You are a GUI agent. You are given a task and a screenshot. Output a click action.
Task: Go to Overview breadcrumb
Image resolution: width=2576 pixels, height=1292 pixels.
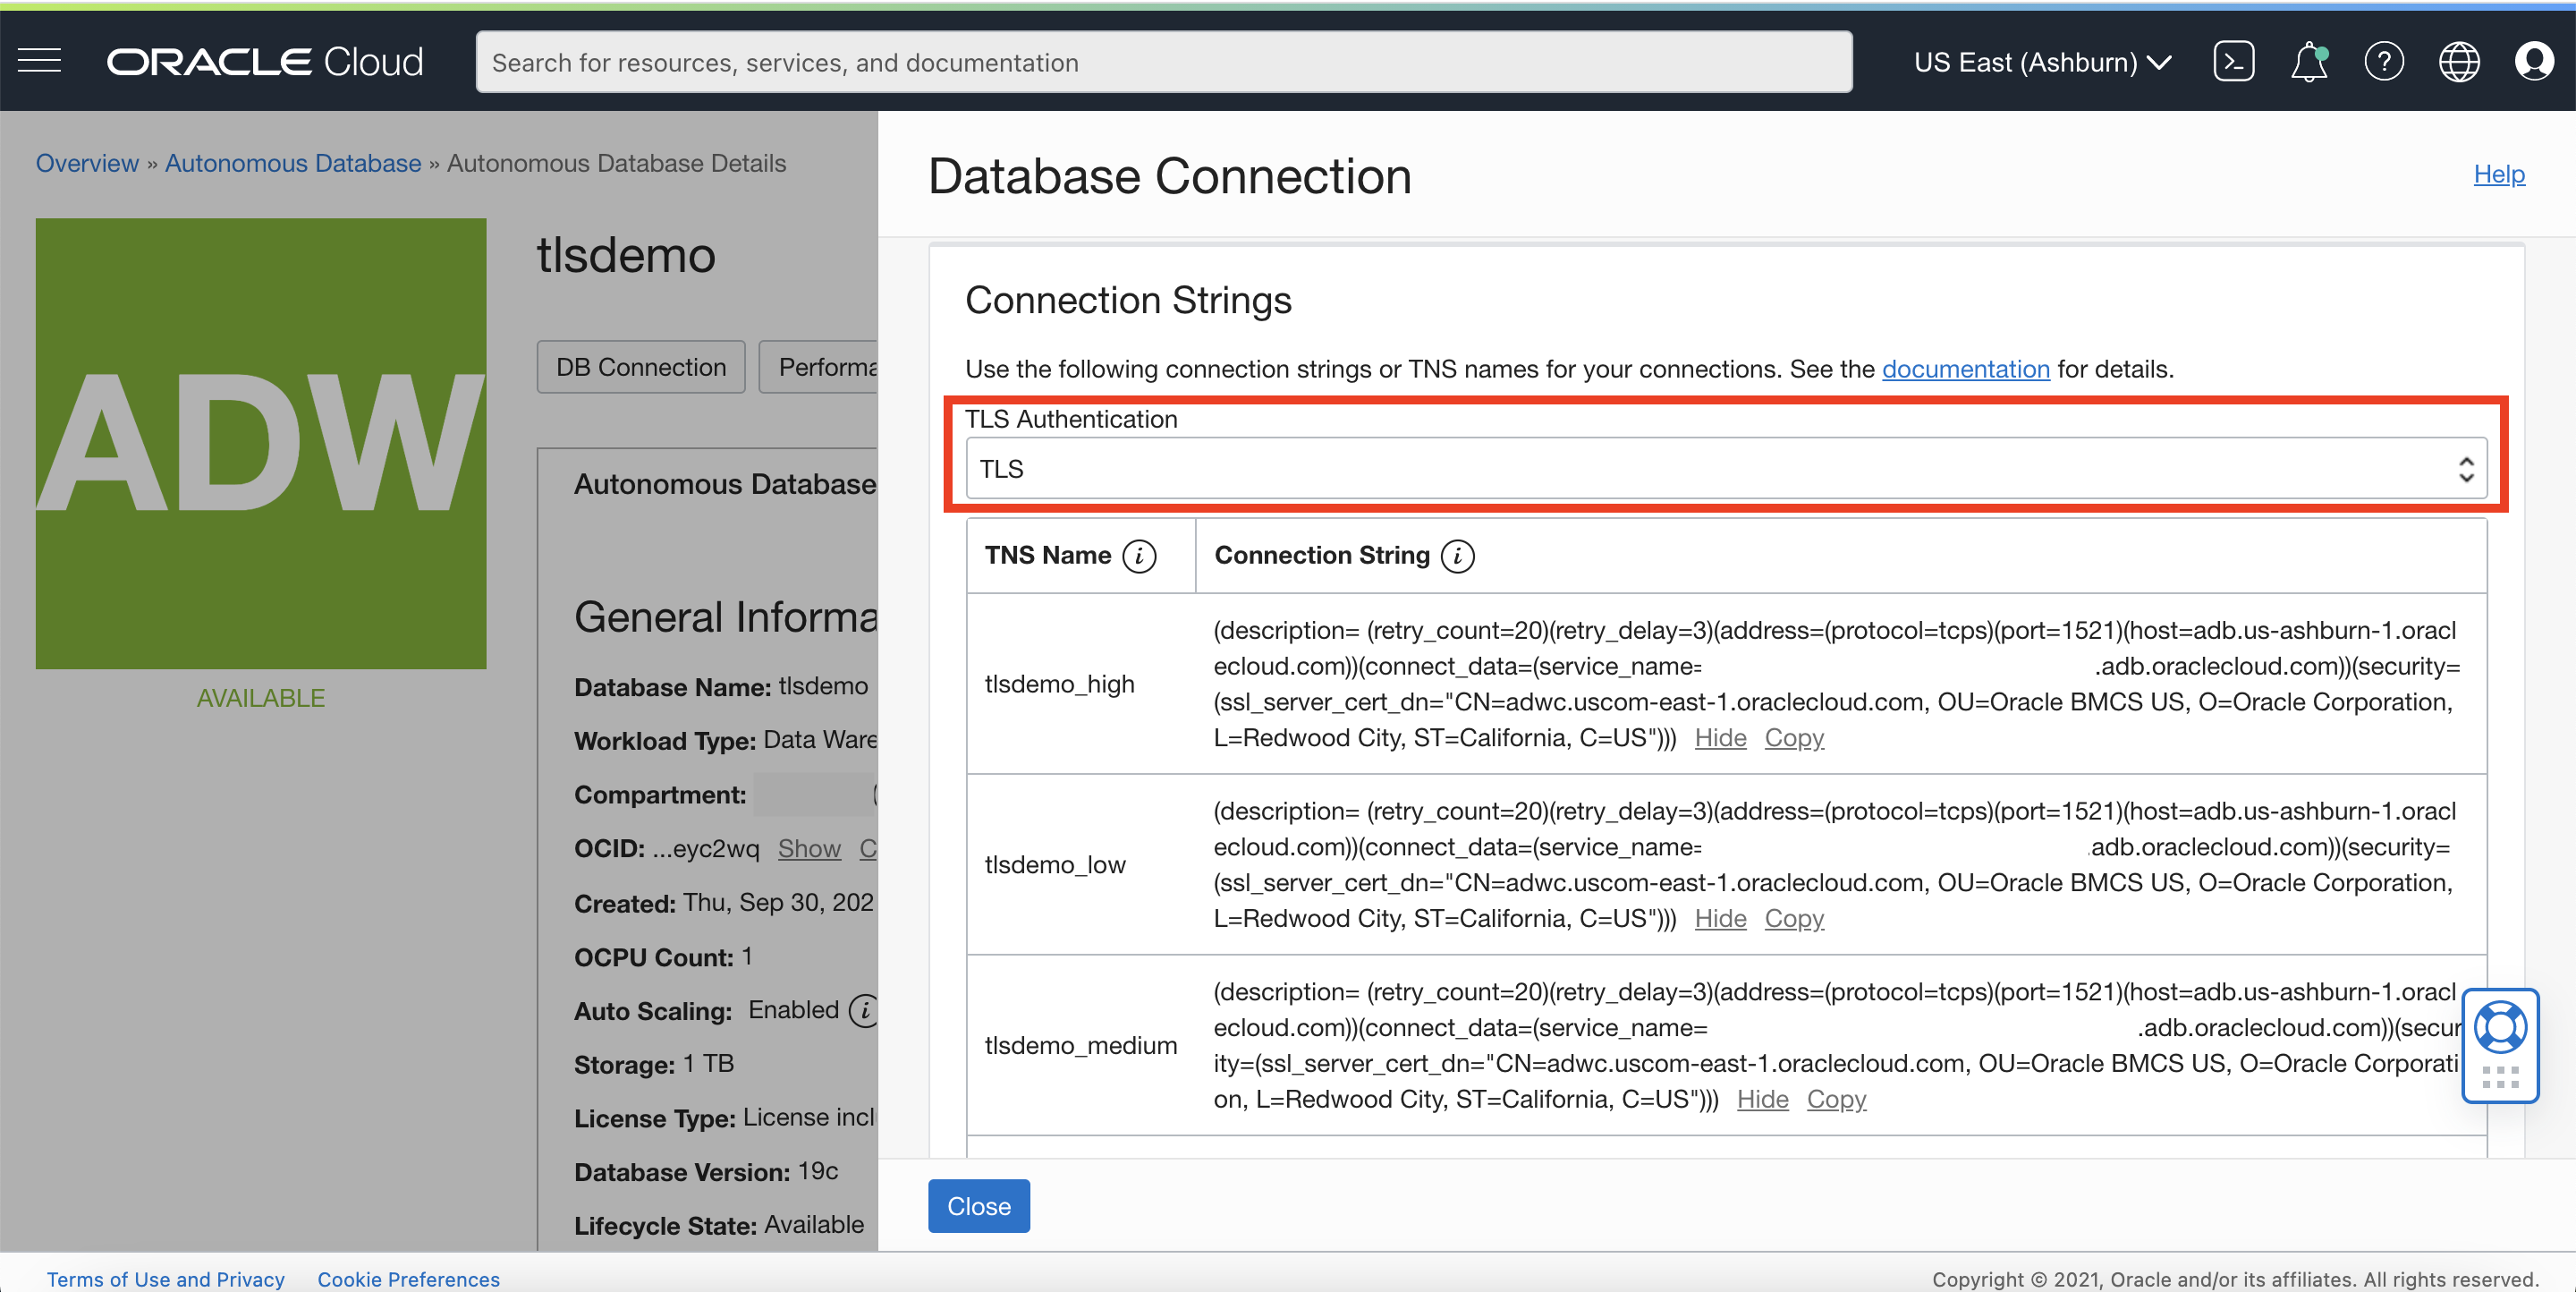click(87, 163)
